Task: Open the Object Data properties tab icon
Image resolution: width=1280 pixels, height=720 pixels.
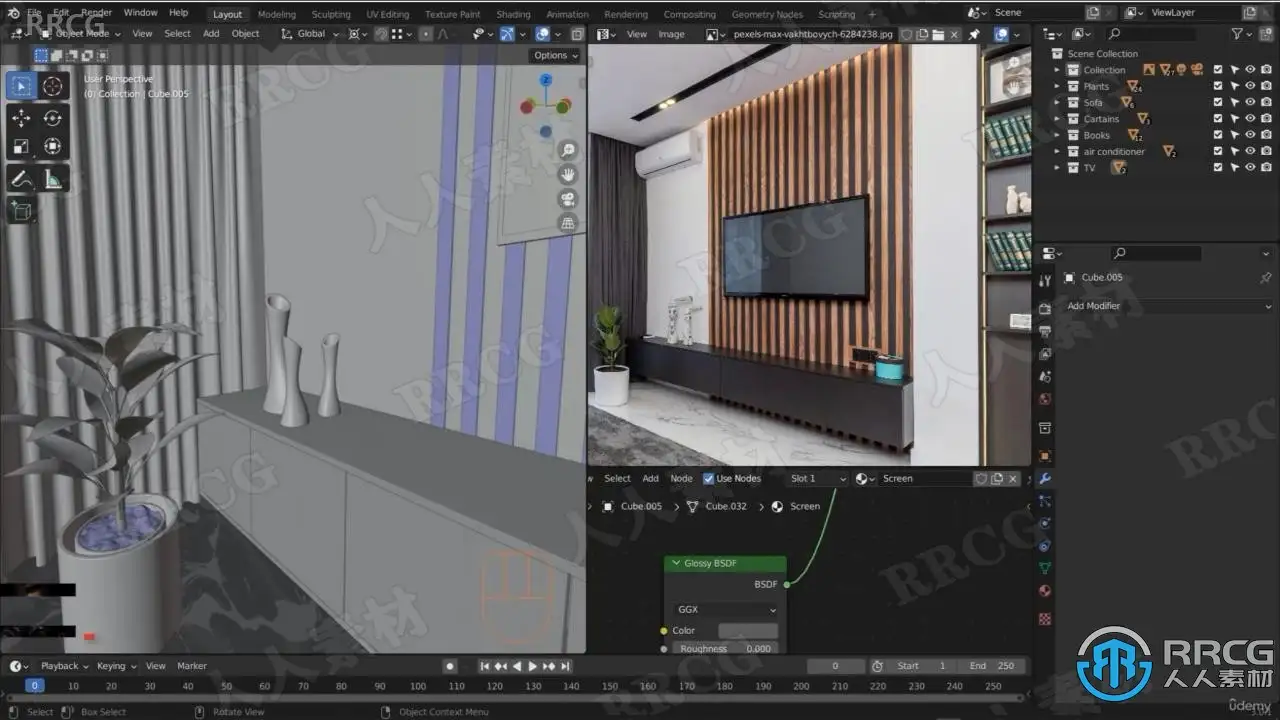Action: tap(1045, 568)
